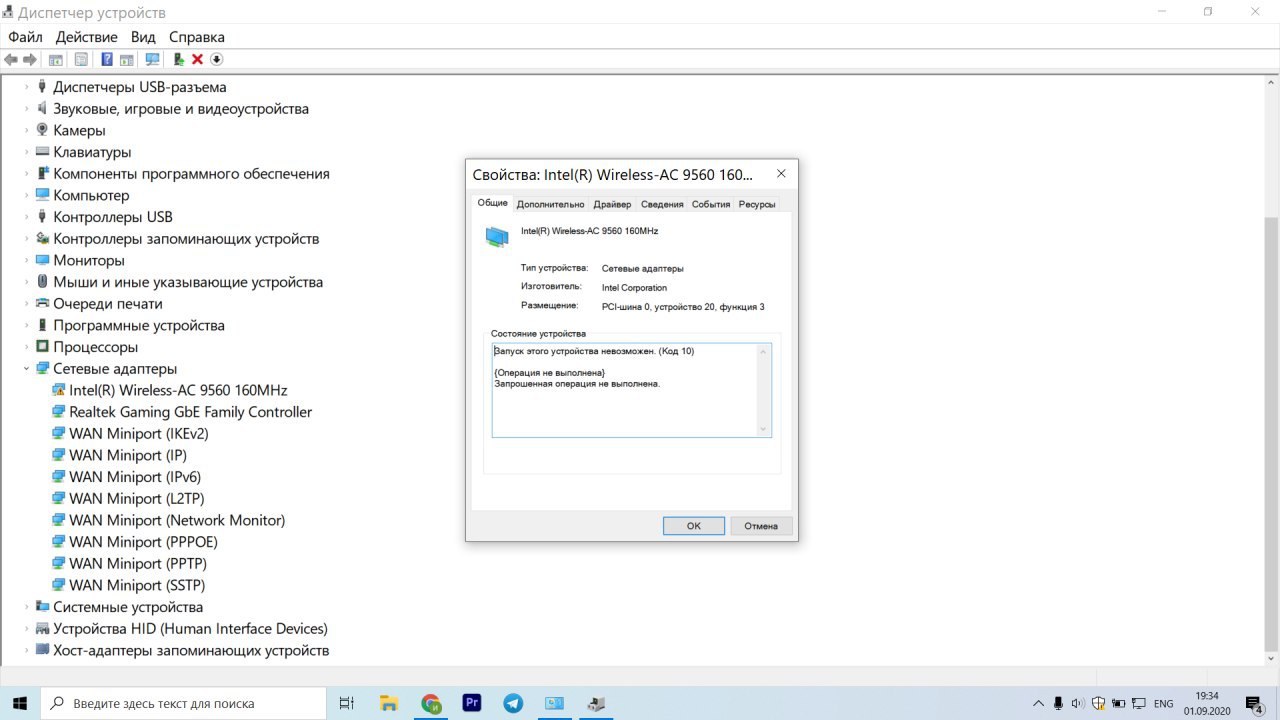The height and width of the screenshot is (720, 1280).
Task: Click the Отмена button
Action: tap(761, 526)
